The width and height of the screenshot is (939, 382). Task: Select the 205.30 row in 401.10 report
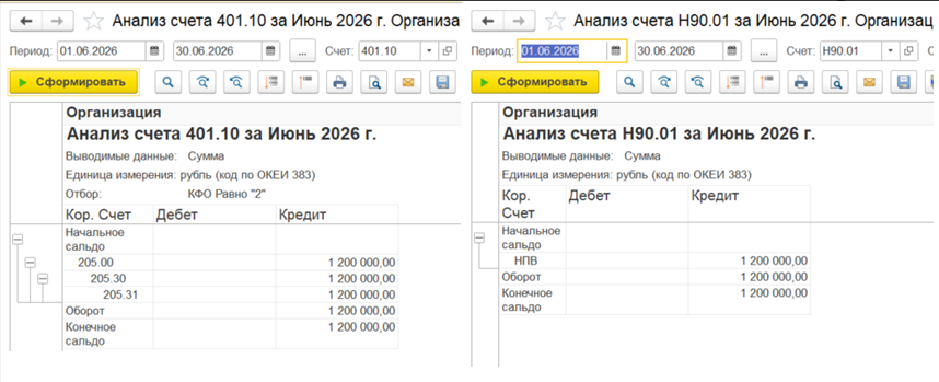(230, 278)
